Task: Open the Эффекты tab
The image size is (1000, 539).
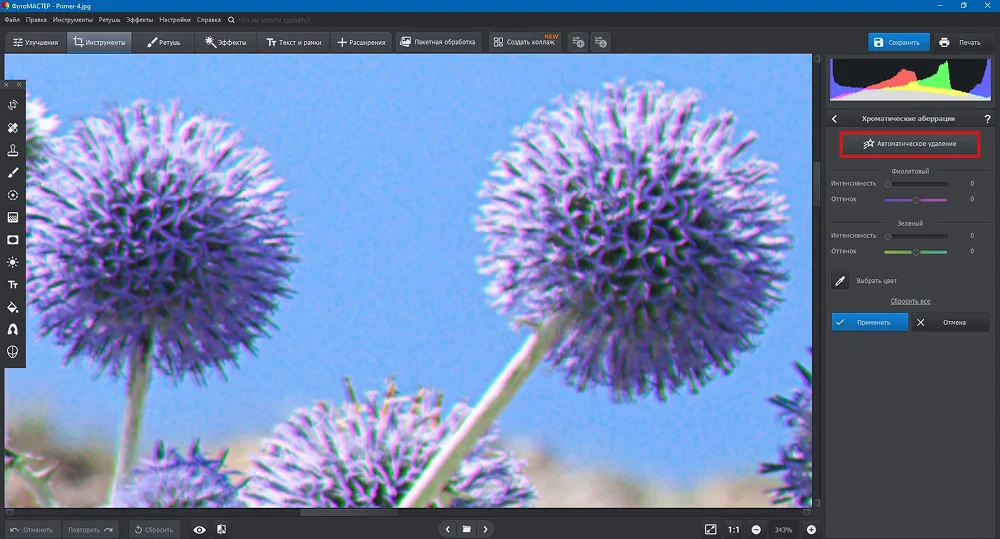Action: [225, 42]
